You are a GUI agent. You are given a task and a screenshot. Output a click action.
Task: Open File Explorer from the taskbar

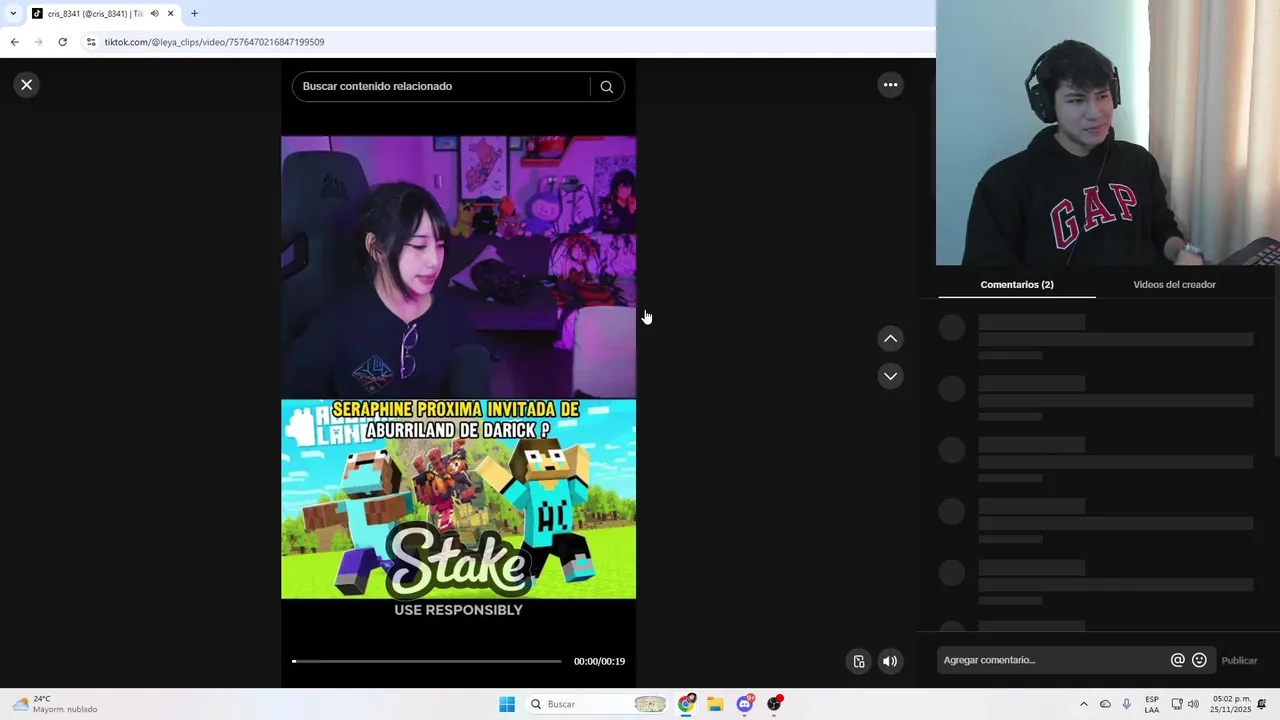pos(715,704)
